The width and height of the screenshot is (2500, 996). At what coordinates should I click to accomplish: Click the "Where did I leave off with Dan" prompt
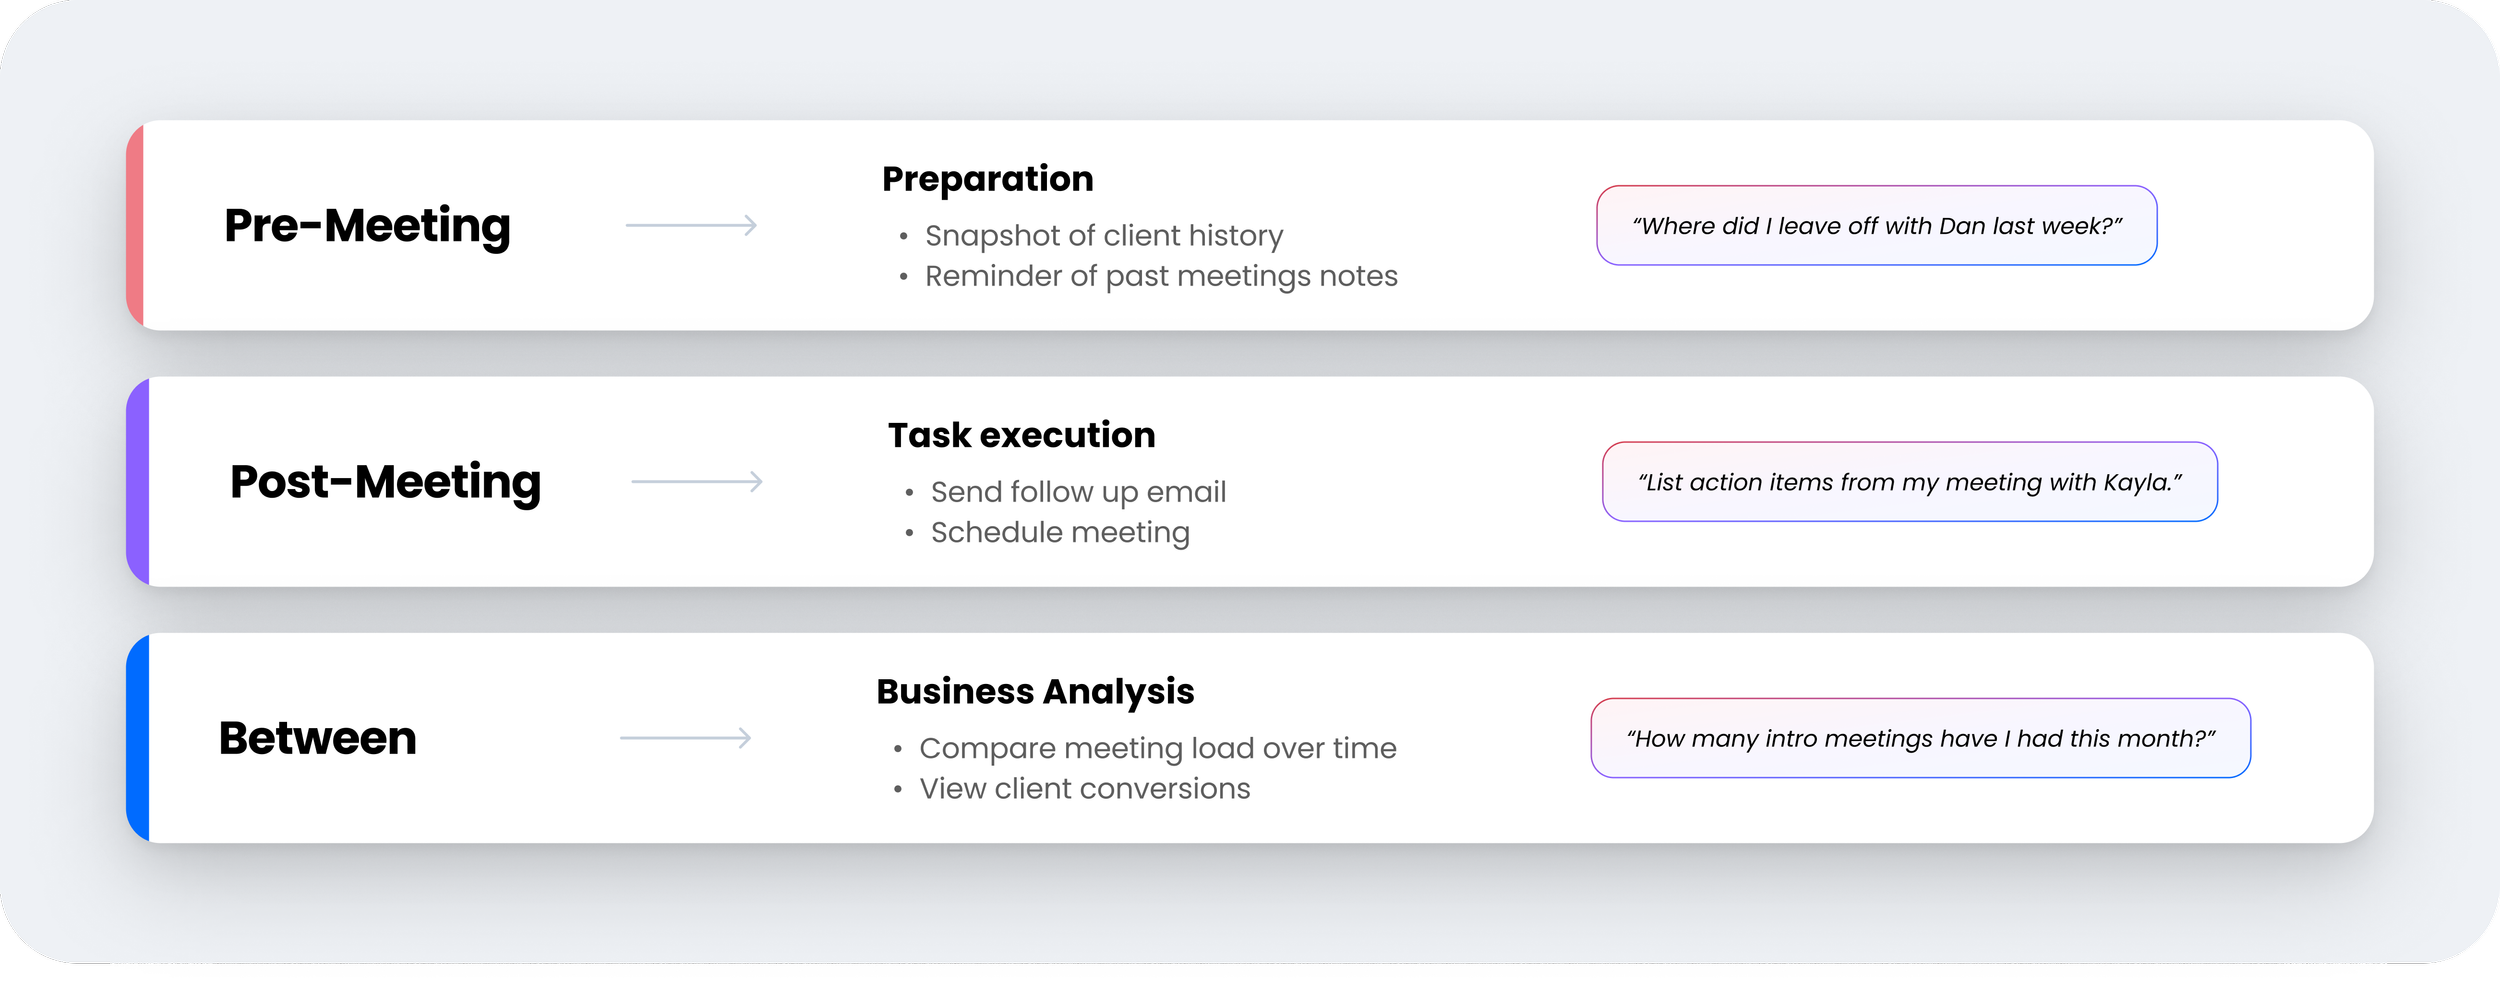[1876, 225]
